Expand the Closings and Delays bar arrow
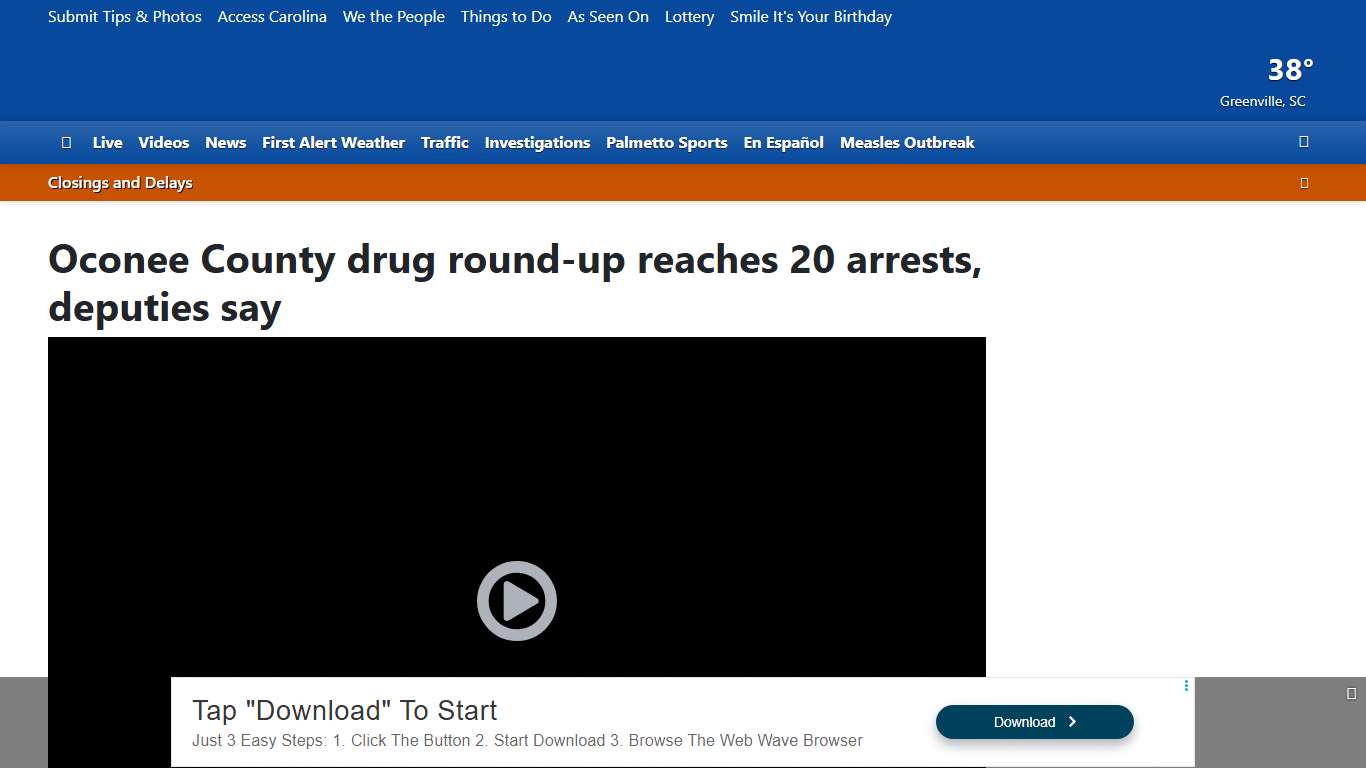Image resolution: width=1366 pixels, height=768 pixels. [x=1304, y=182]
